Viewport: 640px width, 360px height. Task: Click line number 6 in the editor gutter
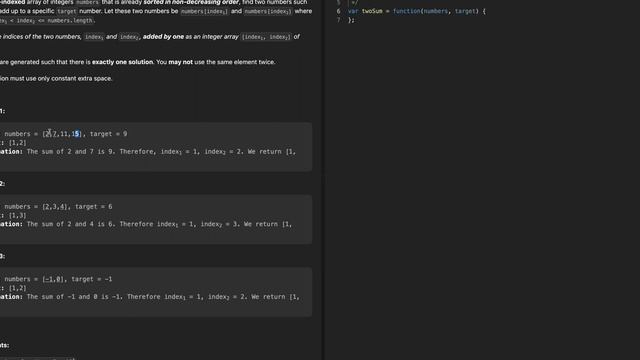[x=338, y=11]
